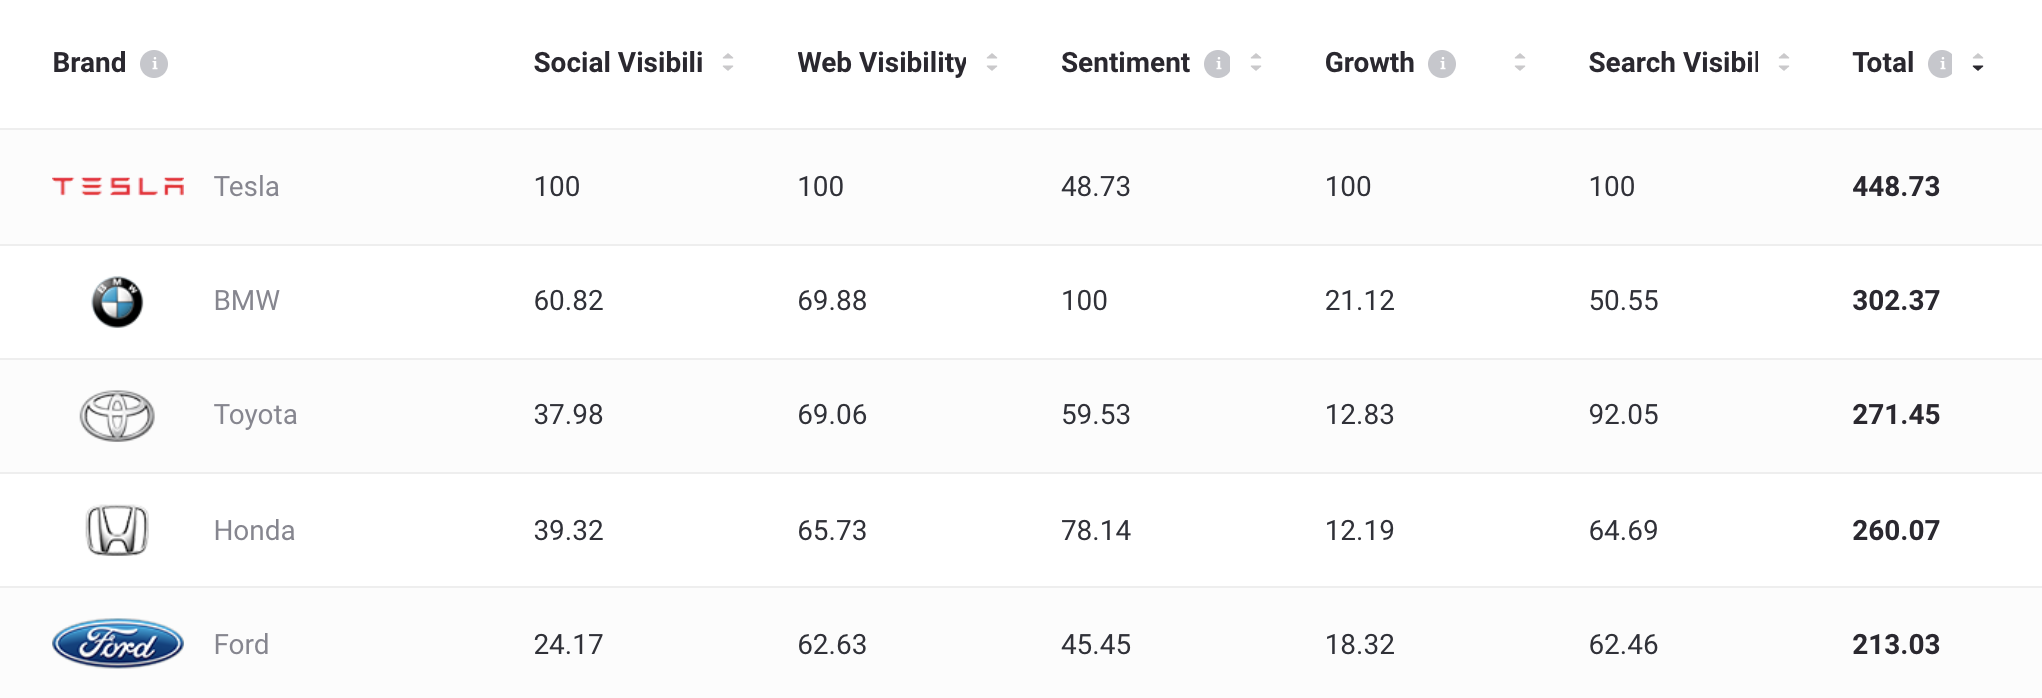Toggle the Growth column sort arrows
This screenshot has width=2042, height=698.
point(1520,63)
